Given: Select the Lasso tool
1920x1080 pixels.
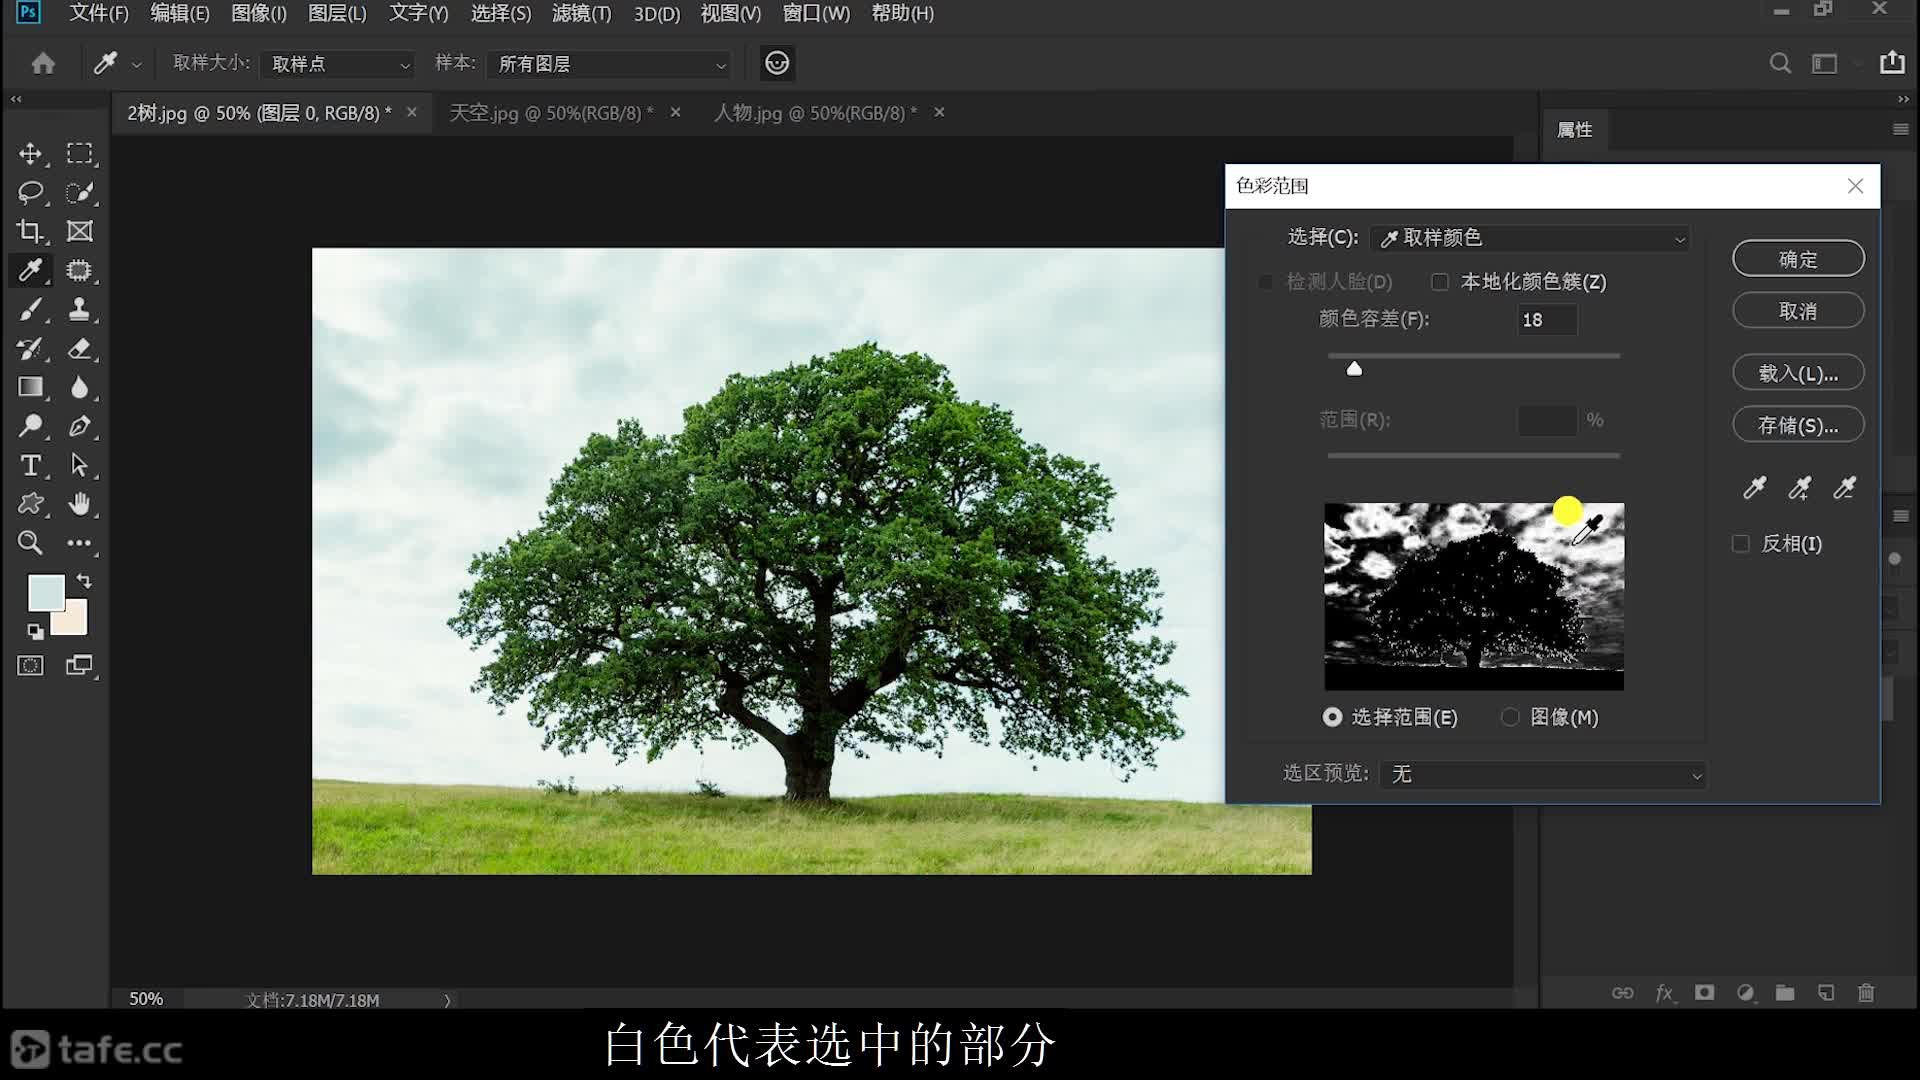Looking at the screenshot, I should point(30,192).
